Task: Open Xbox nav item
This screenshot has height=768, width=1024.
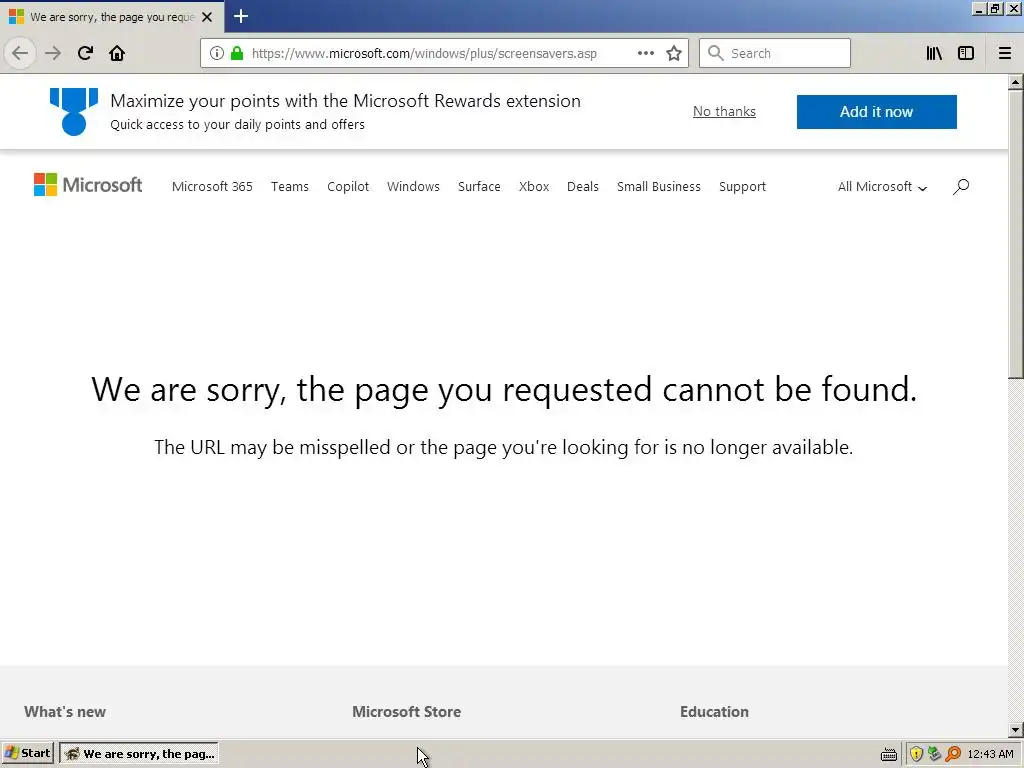Action: [x=534, y=187]
